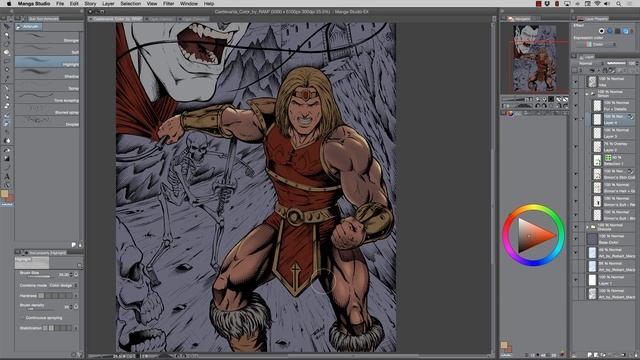The image size is (640, 360).
Task: Select the Droplet sub tool
Action: tap(47, 121)
